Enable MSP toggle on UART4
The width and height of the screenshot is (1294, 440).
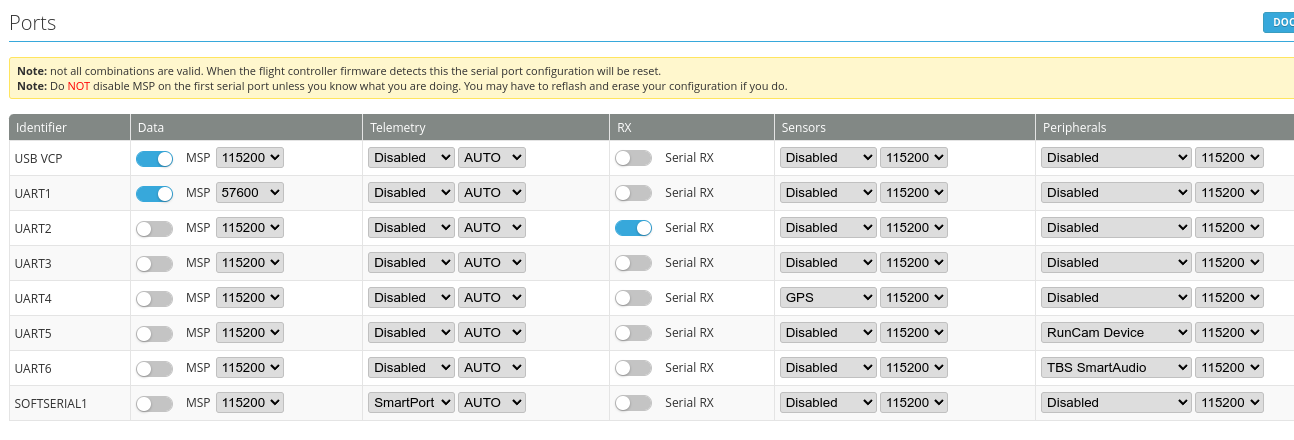[154, 298]
